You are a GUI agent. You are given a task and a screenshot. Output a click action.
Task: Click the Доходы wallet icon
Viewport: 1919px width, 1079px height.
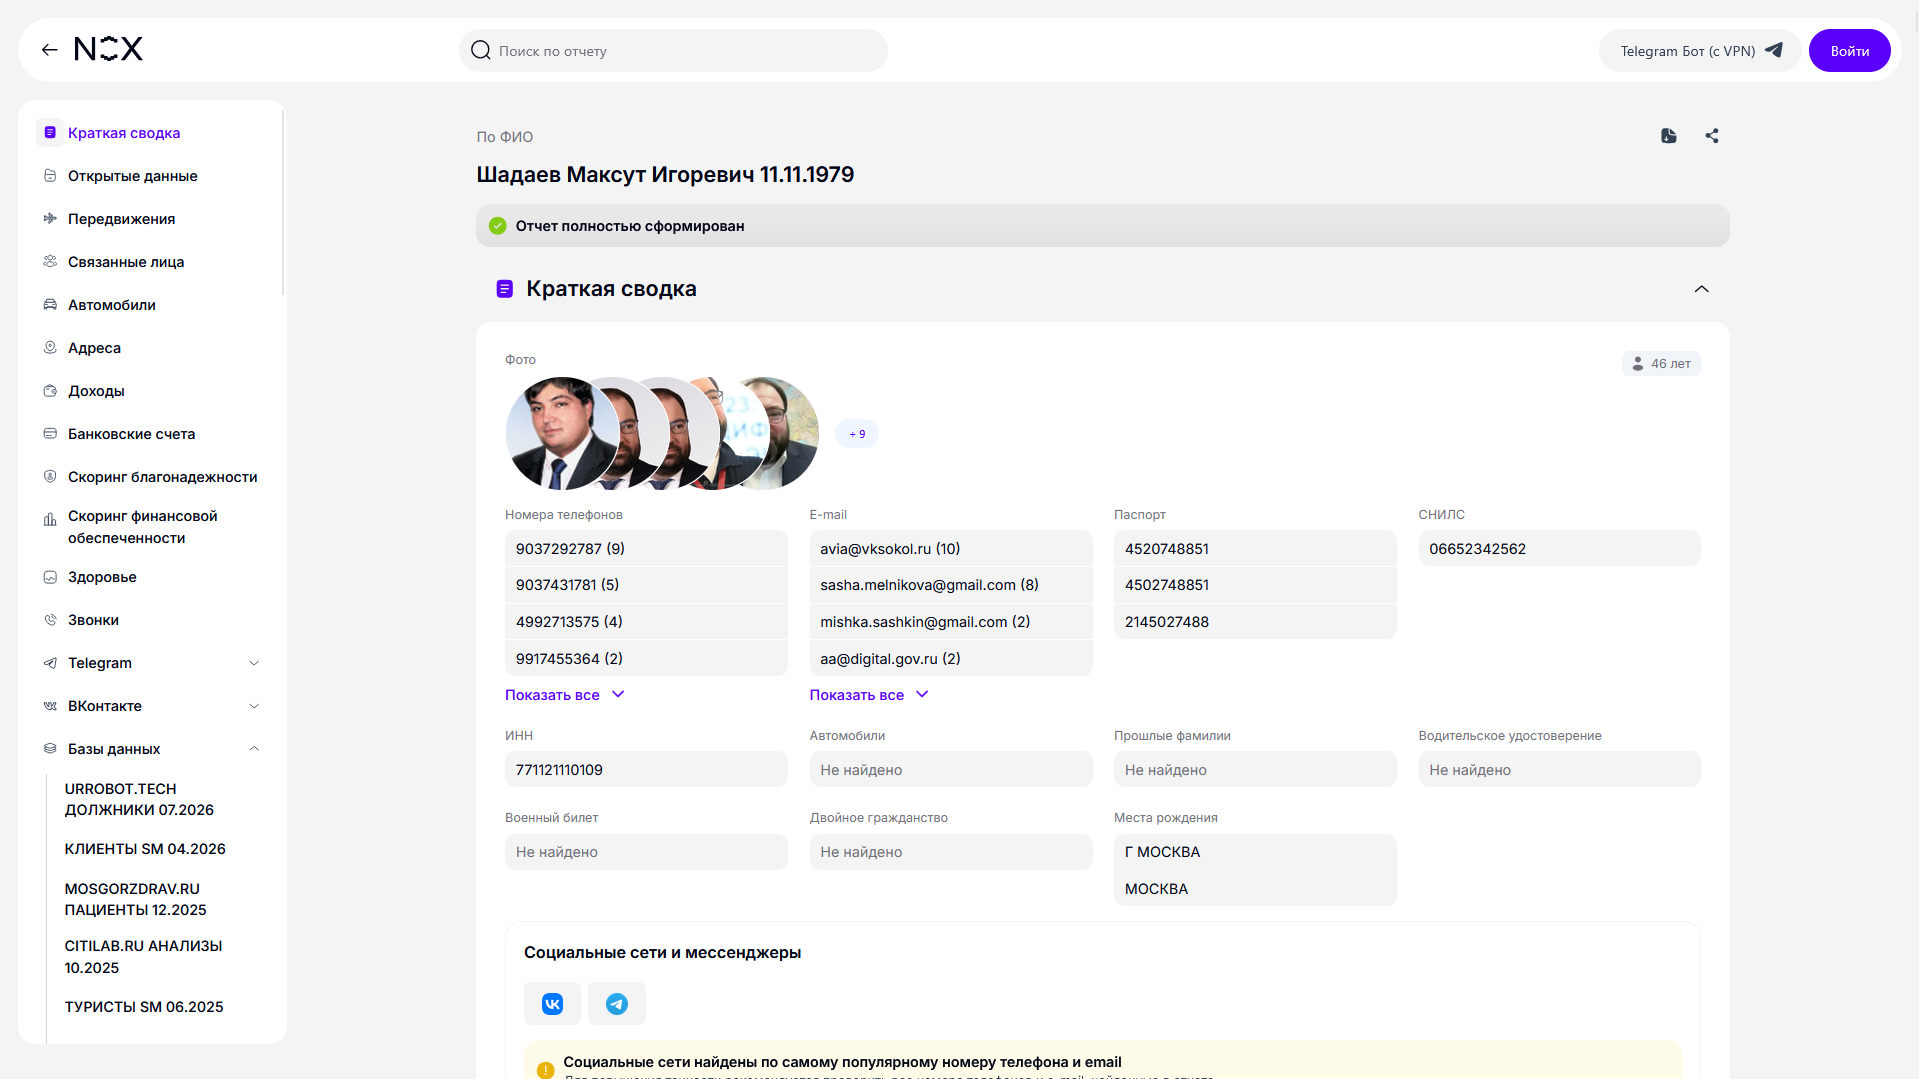coord(50,390)
